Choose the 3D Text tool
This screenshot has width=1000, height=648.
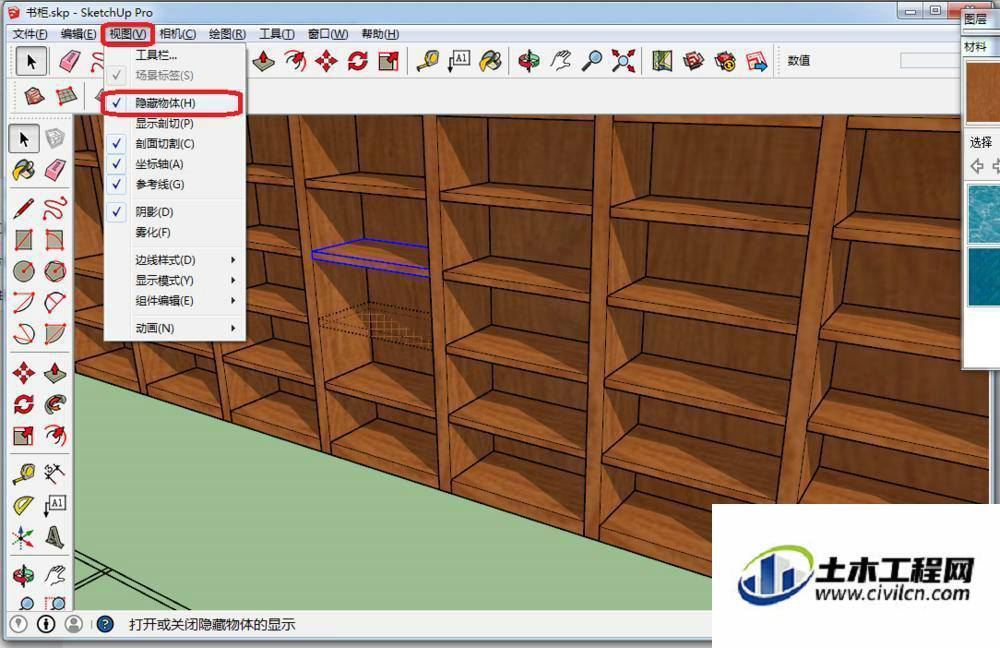click(x=55, y=537)
